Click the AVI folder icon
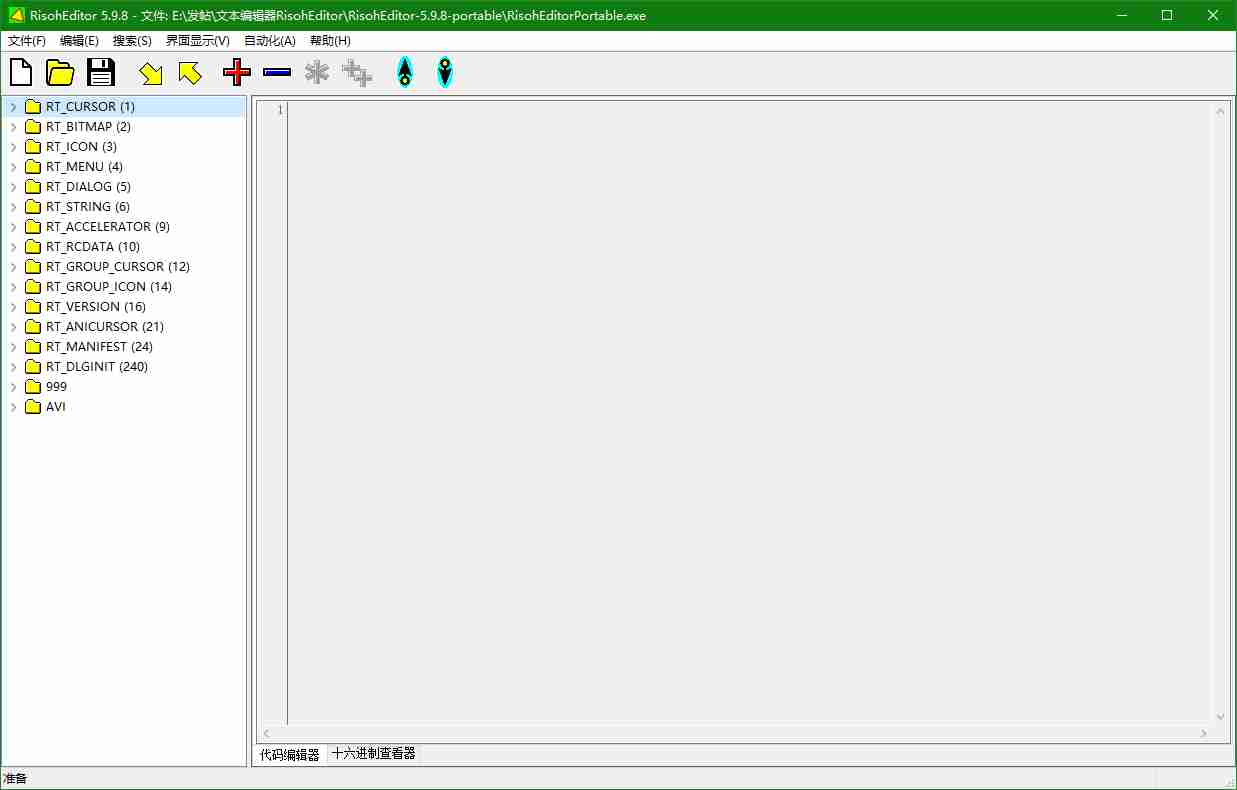 [32, 406]
